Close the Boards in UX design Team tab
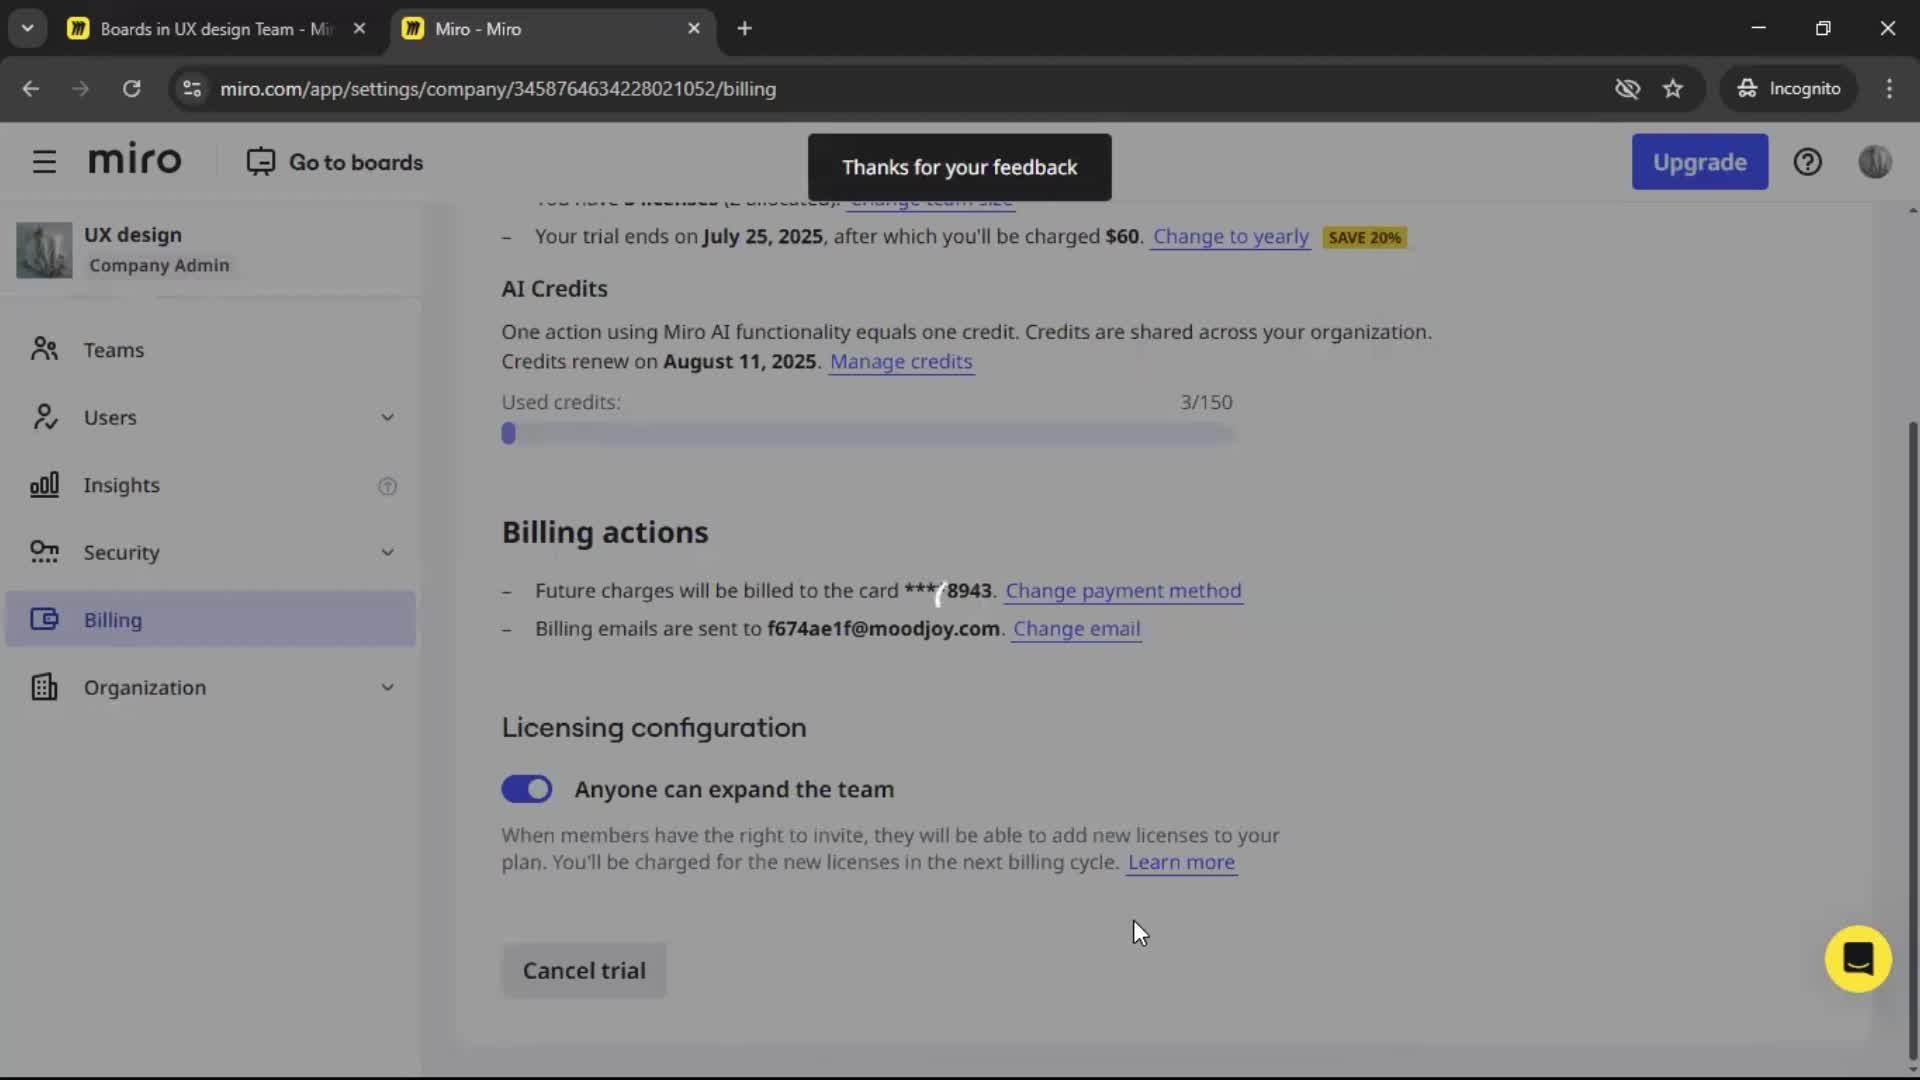1920x1080 pixels. [359, 29]
